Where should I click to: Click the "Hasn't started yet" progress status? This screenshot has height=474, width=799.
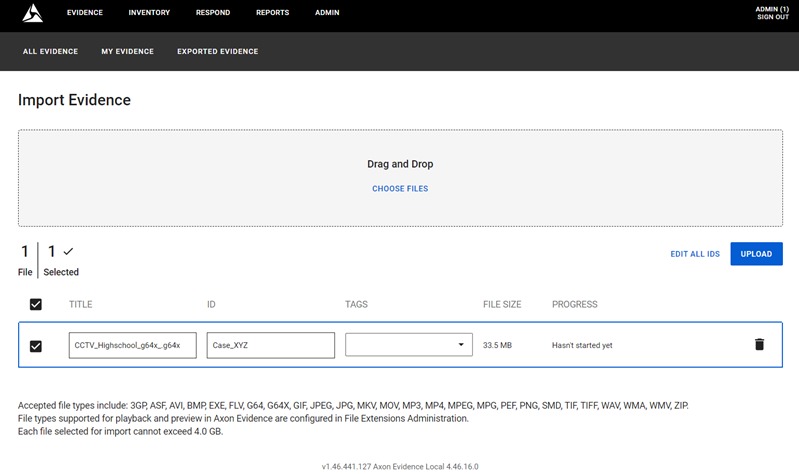click(x=582, y=345)
